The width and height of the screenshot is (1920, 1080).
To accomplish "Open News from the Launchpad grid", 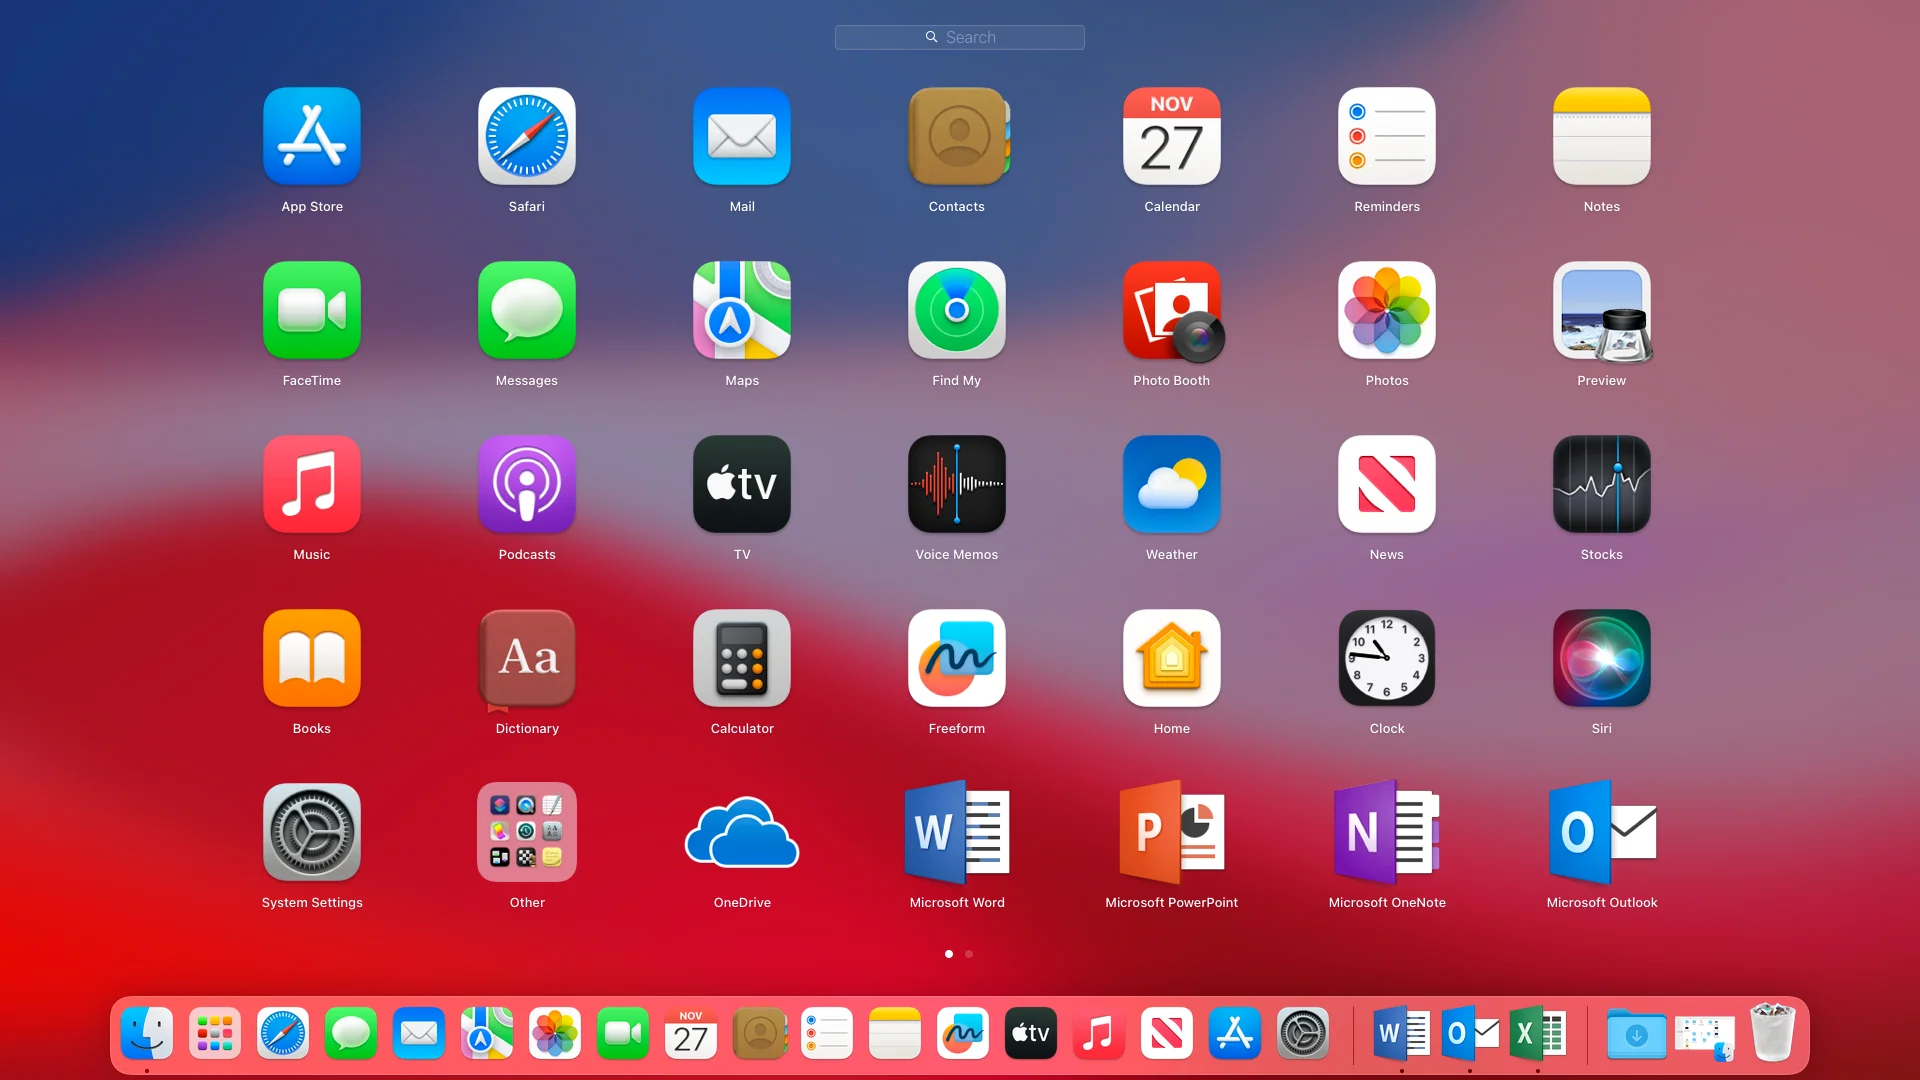I will pyautogui.click(x=1387, y=484).
